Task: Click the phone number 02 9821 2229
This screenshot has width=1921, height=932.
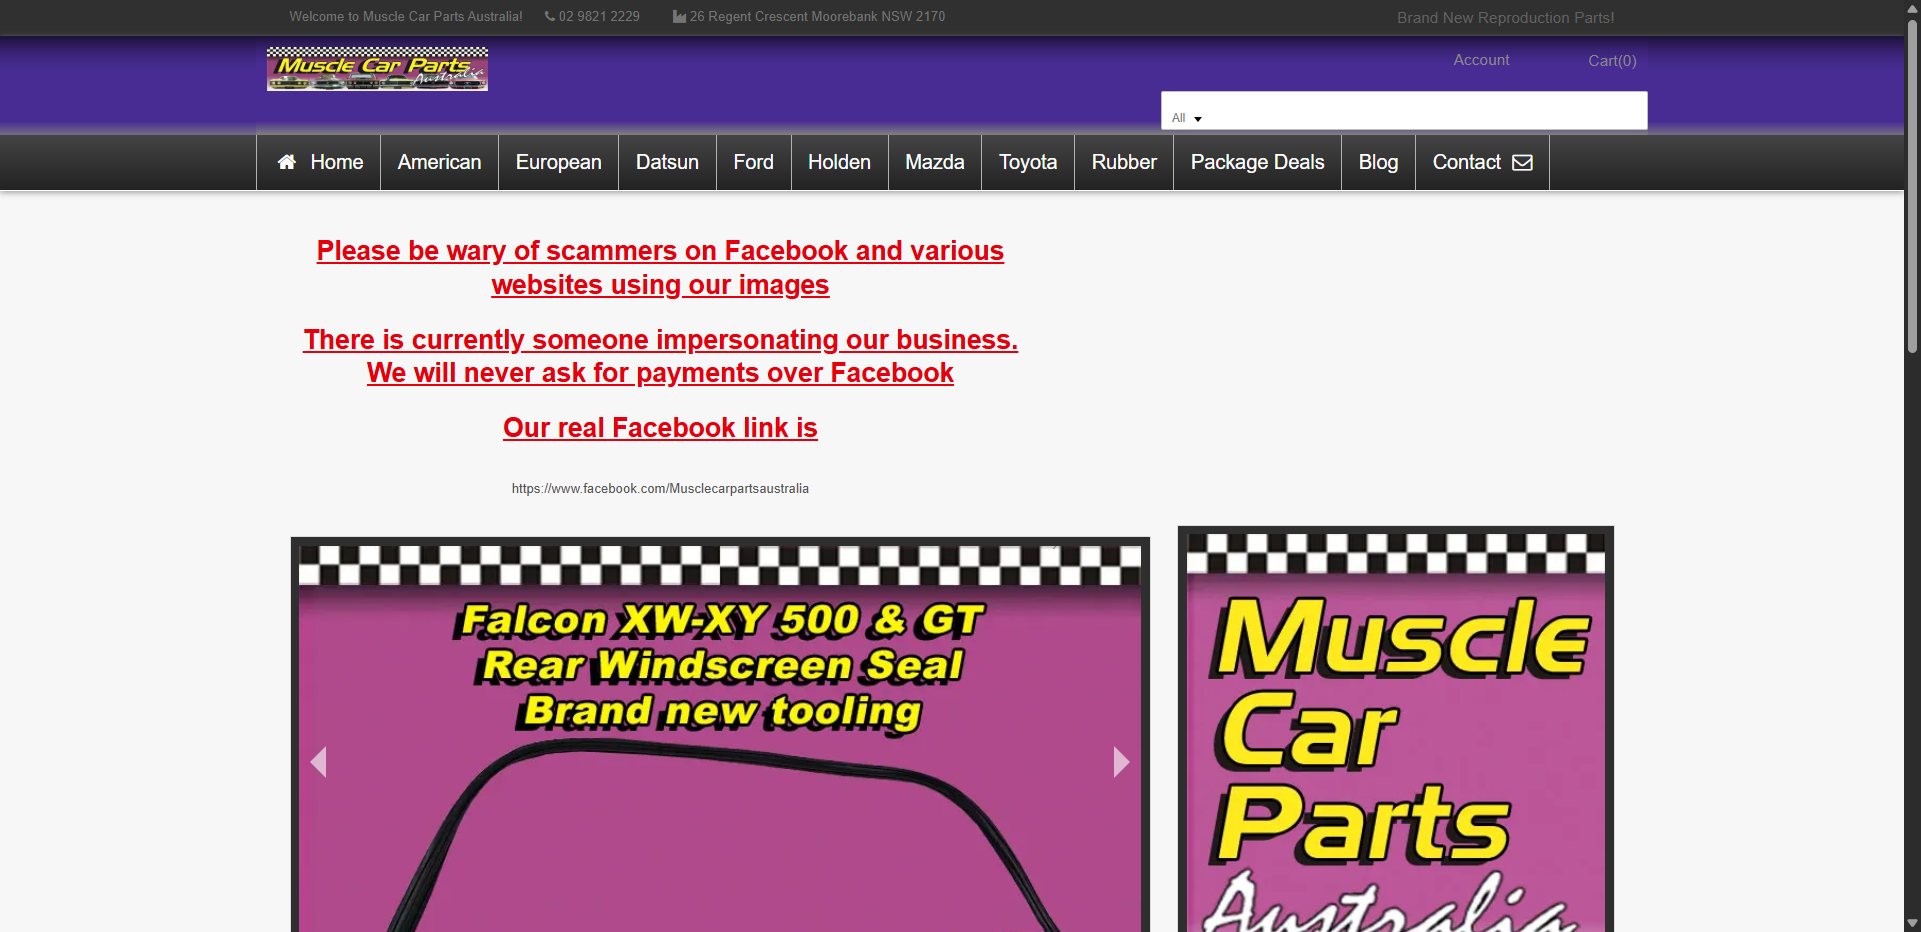Action: [599, 16]
